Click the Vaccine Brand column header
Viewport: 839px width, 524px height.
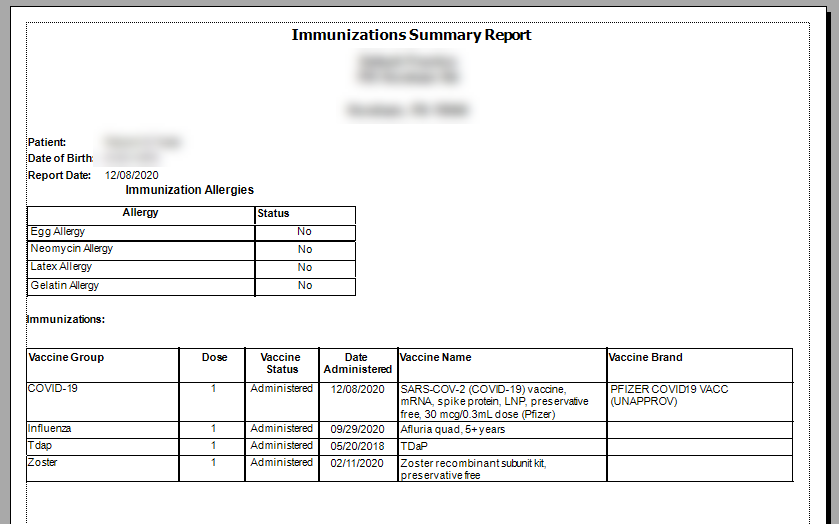(645, 357)
